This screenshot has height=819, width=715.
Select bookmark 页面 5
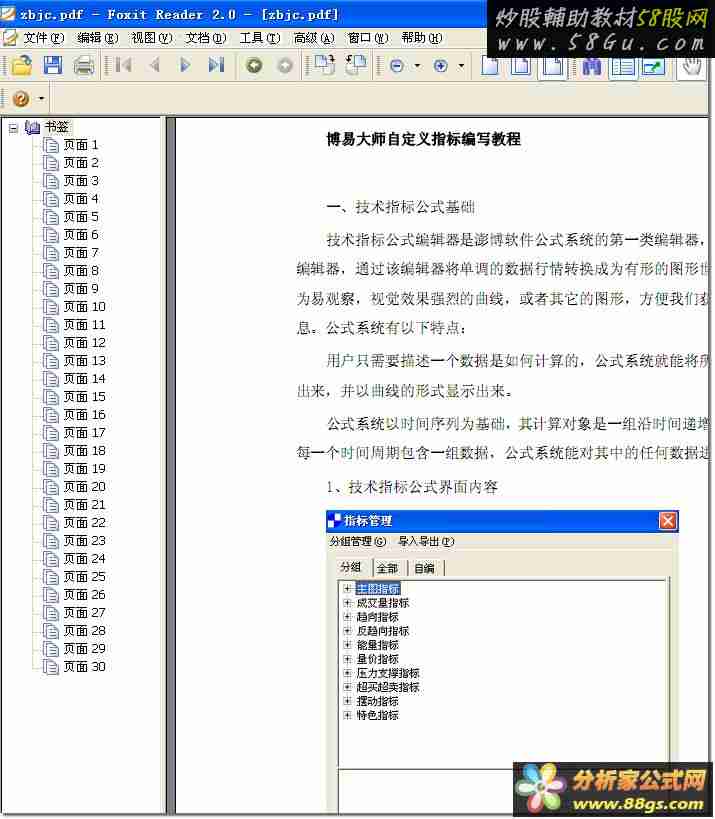point(81,217)
